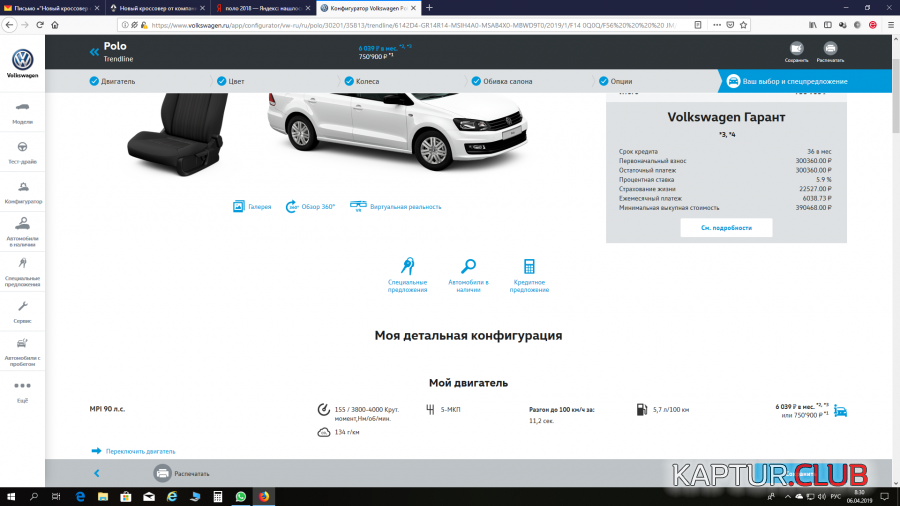Viewport: 900px width, 506px height.
Task: Click the Сохранить icon in the header
Action: (x=797, y=48)
